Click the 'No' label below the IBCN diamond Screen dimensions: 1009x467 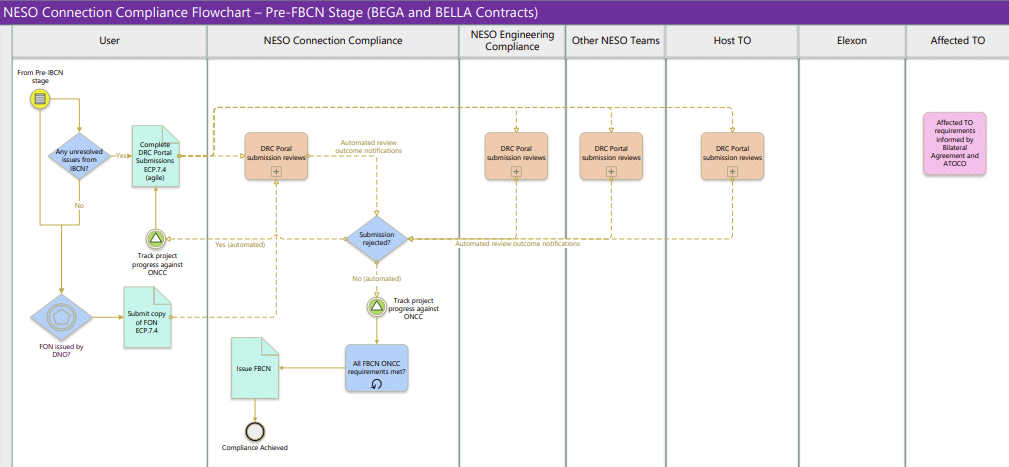[x=79, y=205]
